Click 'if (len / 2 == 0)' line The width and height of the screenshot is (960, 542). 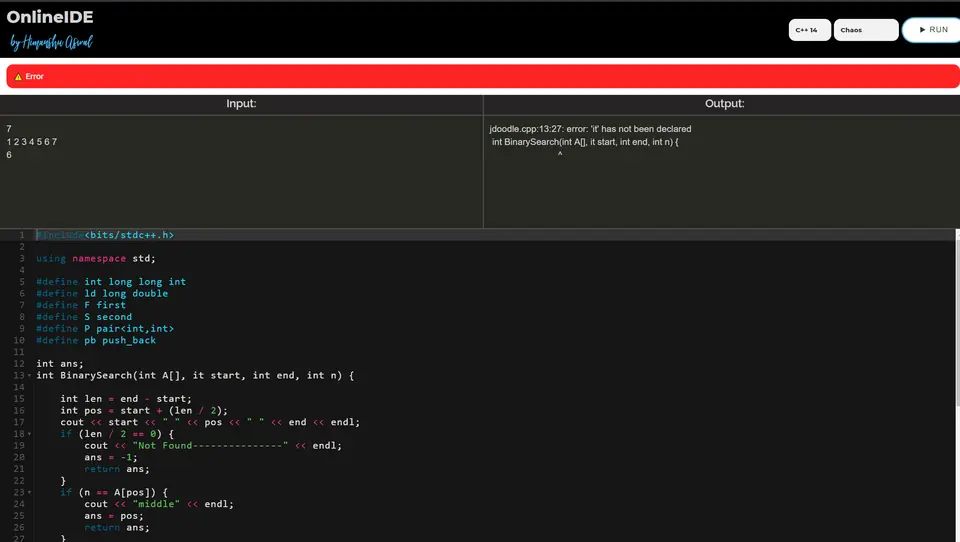pyautogui.click(x=117, y=434)
